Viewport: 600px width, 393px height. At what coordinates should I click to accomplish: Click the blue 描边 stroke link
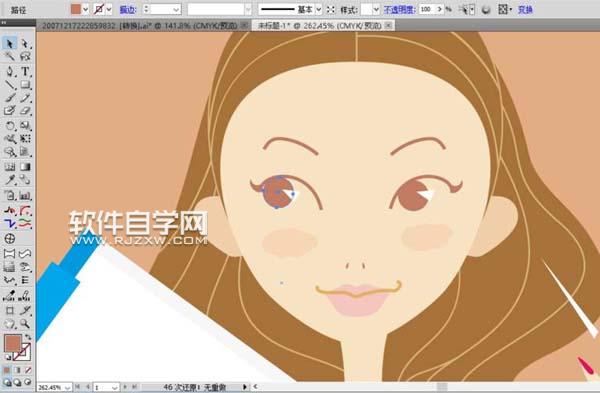click(128, 10)
